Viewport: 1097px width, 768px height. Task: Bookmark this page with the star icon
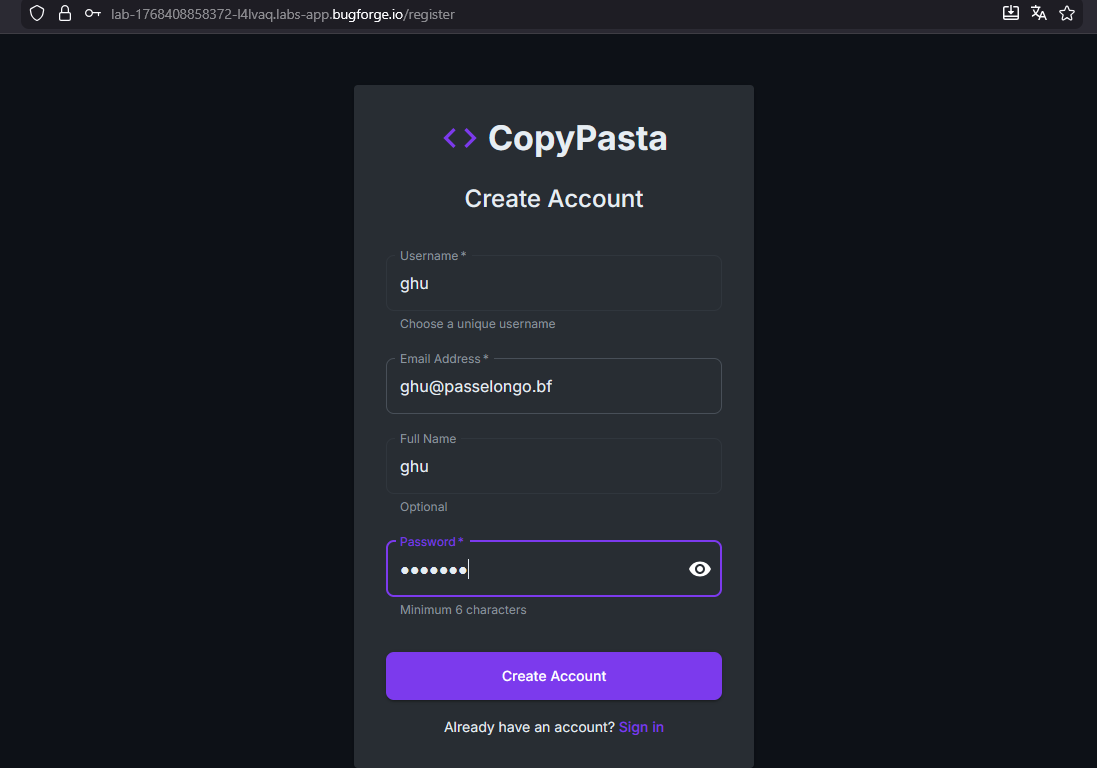pos(1067,13)
